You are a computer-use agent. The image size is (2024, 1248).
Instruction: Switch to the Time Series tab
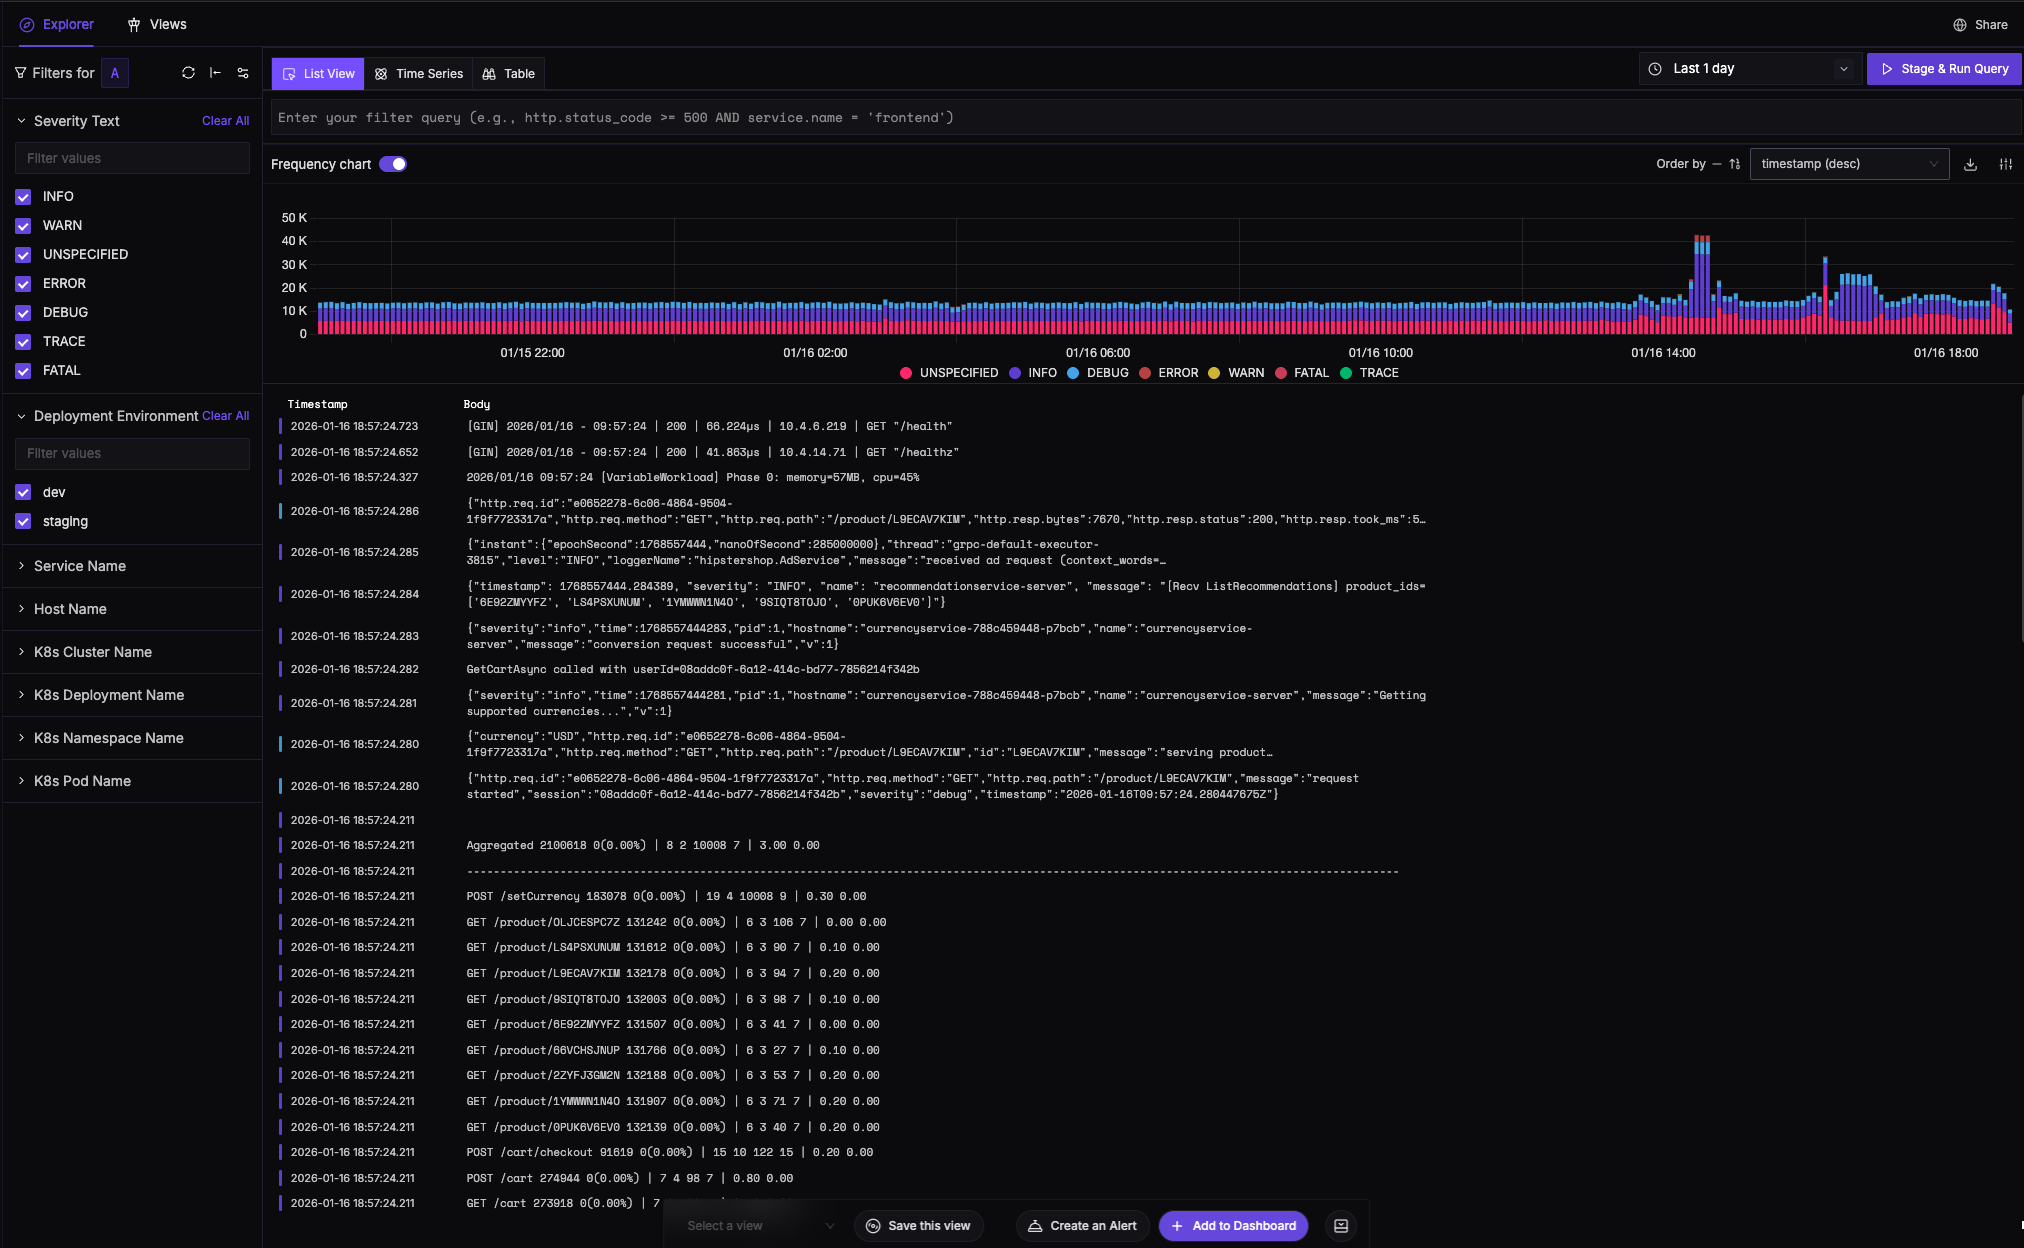[x=418, y=74]
